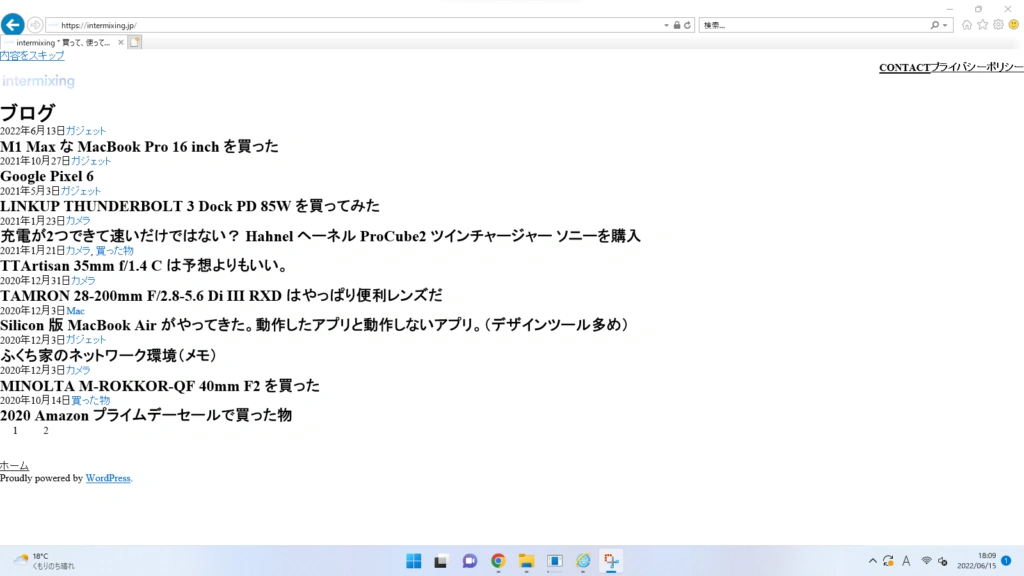This screenshot has height=576, width=1024.
Task: Open the browser Home icon
Action: pyautogui.click(x=967, y=25)
